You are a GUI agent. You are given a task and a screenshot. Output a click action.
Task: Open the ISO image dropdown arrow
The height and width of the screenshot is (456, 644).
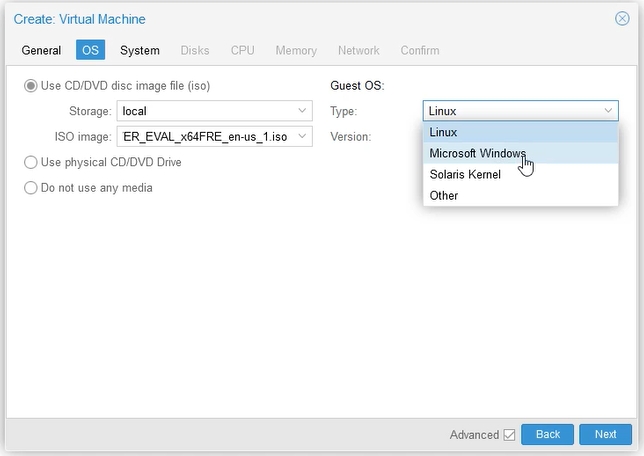[302, 136]
